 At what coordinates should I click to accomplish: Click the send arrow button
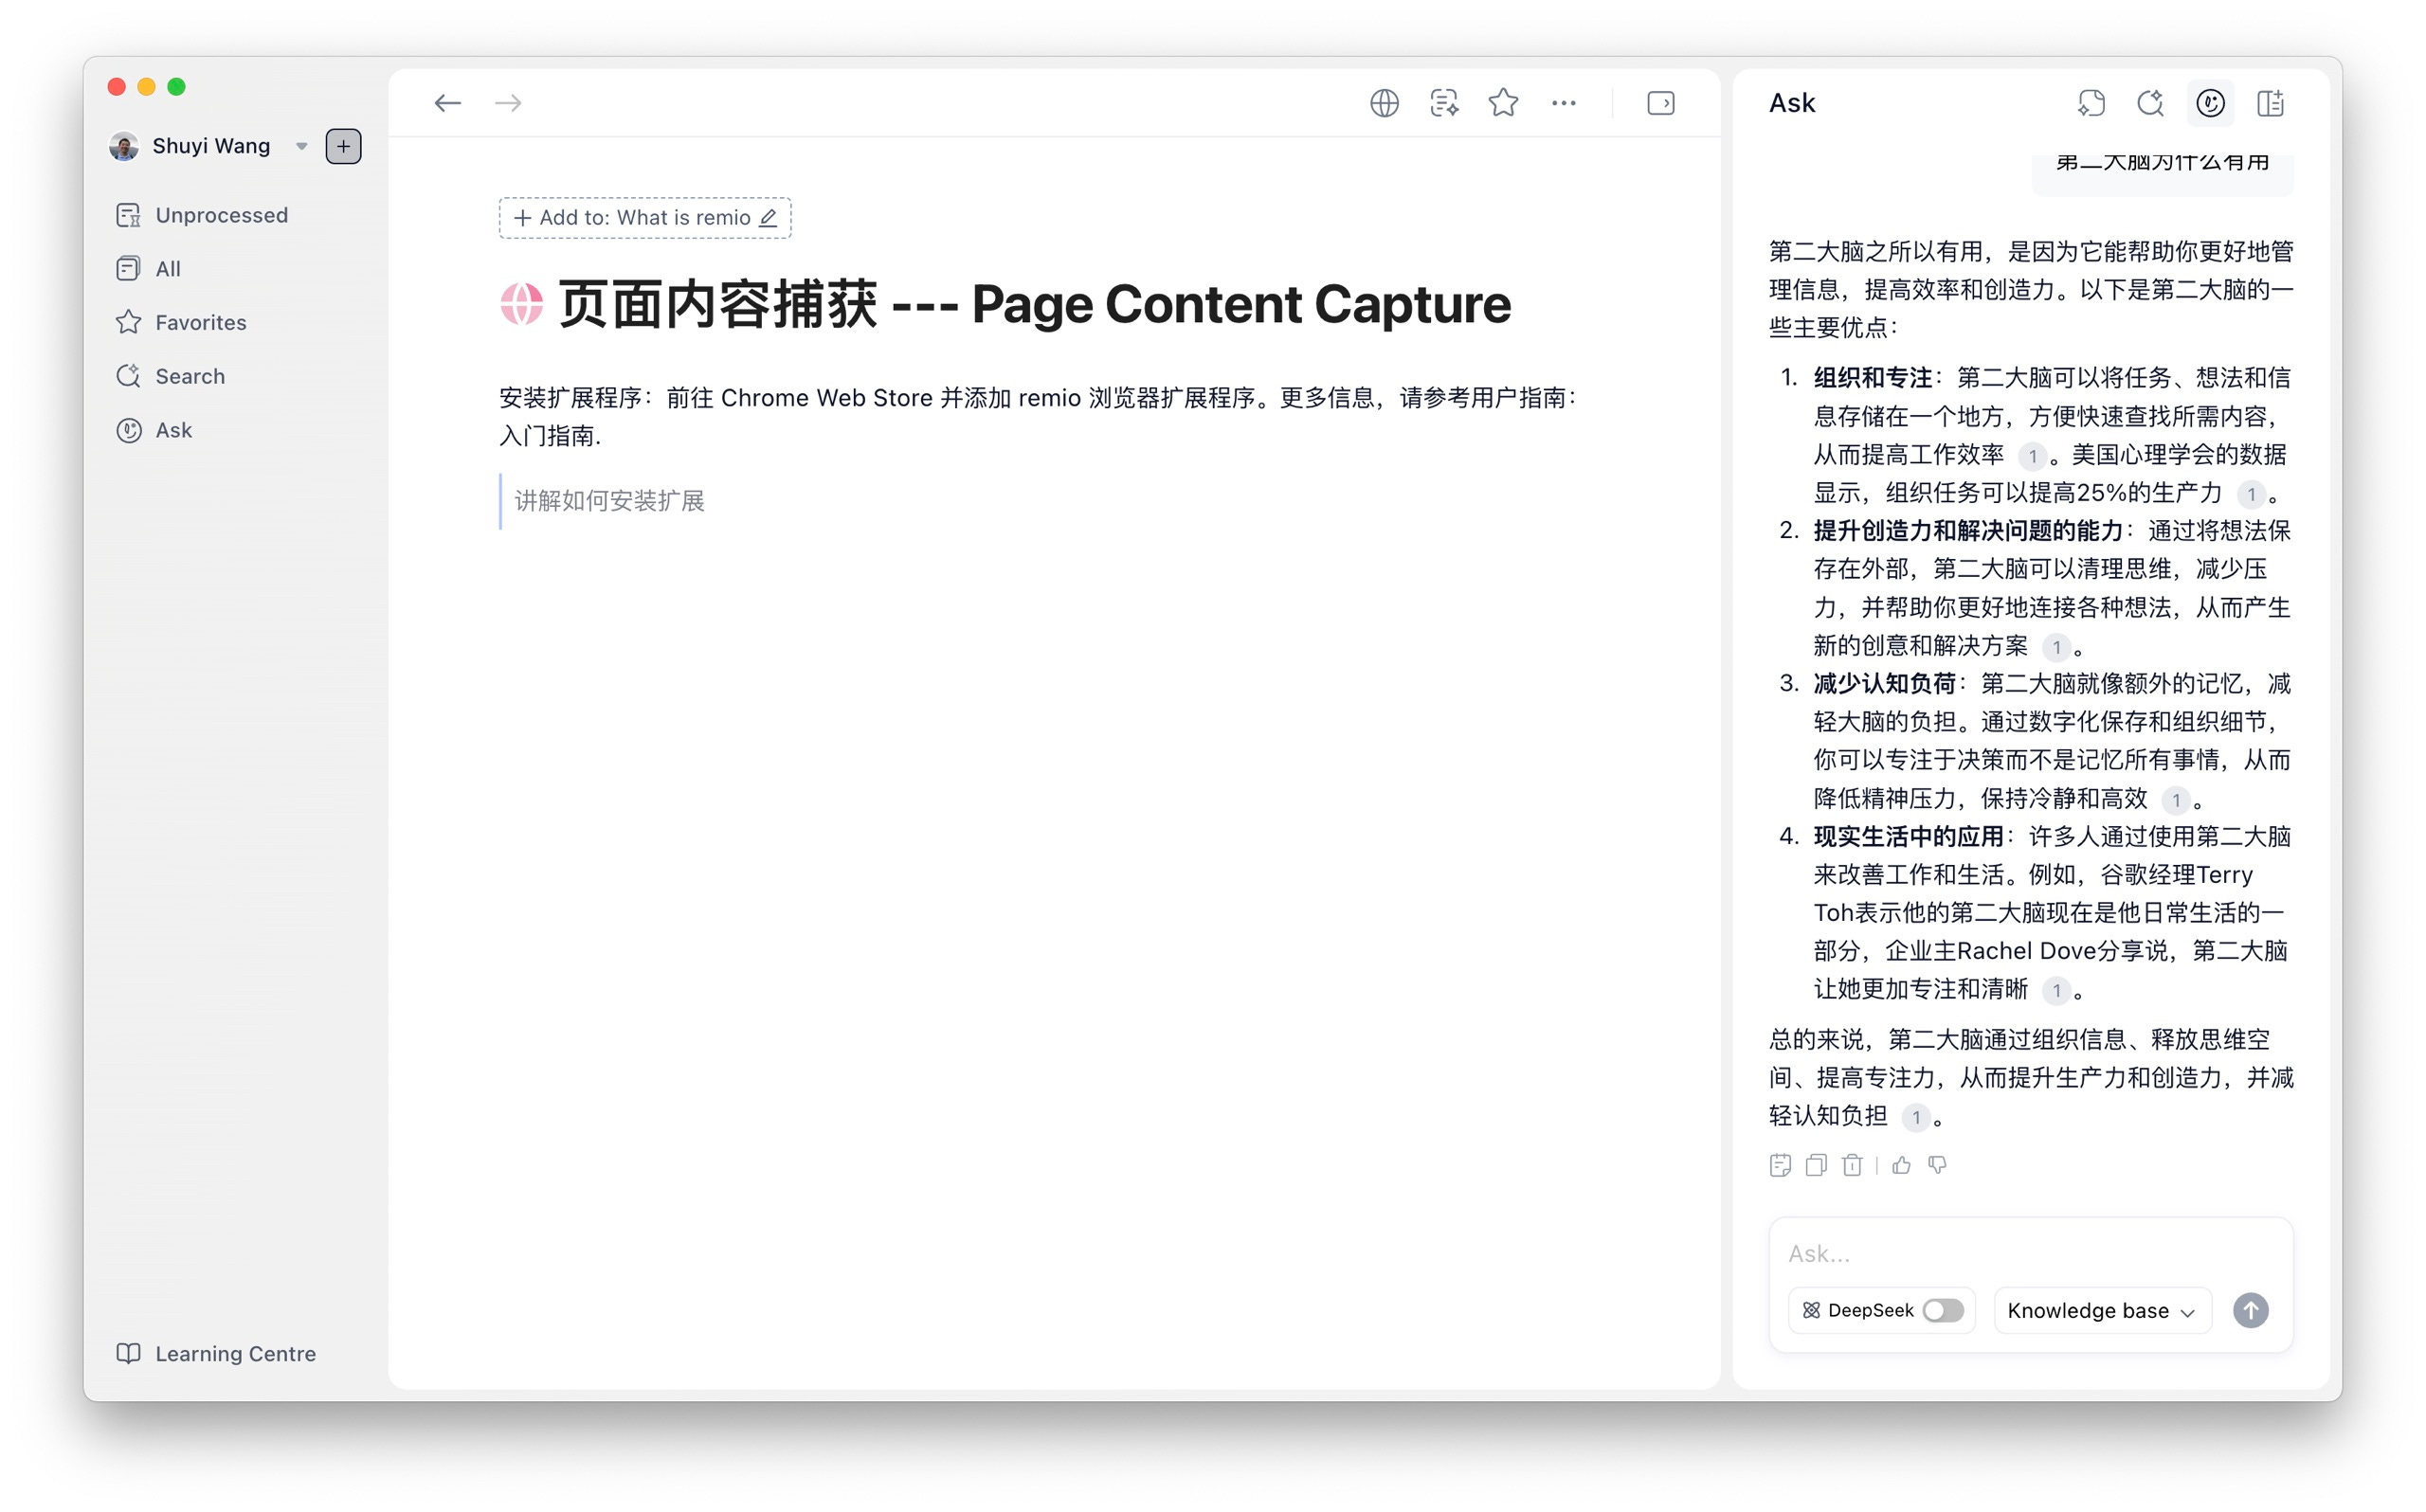coord(2250,1310)
